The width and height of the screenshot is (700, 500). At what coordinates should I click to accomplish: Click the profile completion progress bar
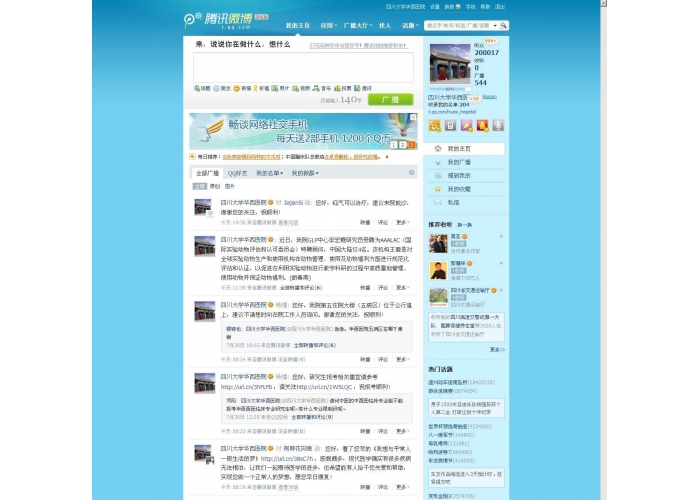(450, 89)
